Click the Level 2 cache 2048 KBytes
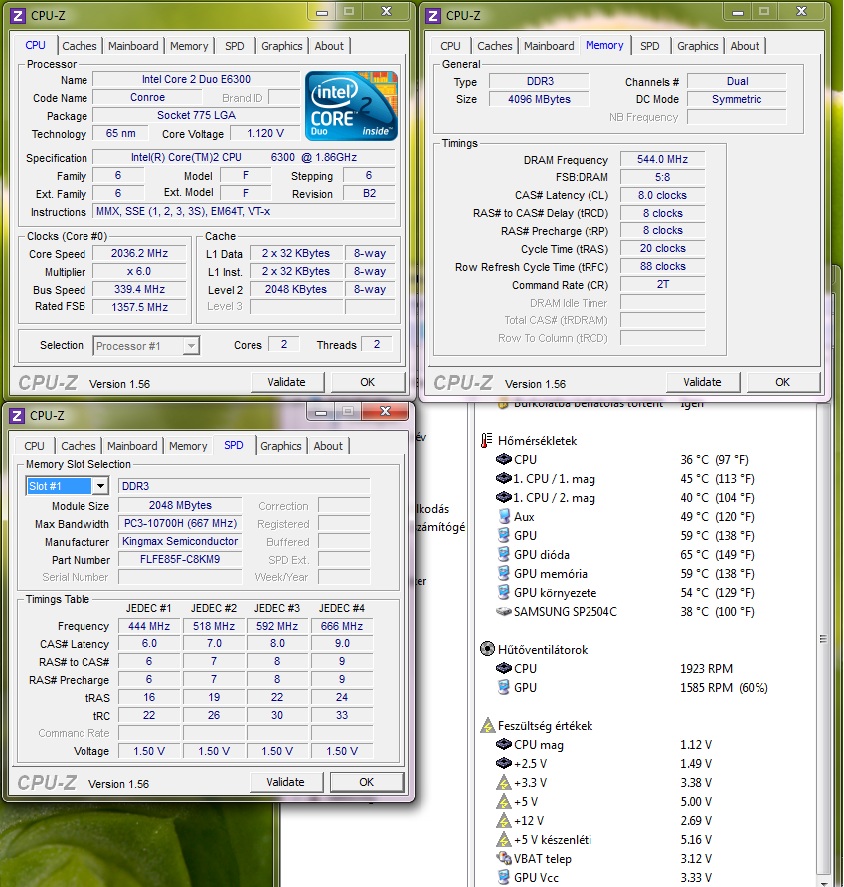 [296, 289]
